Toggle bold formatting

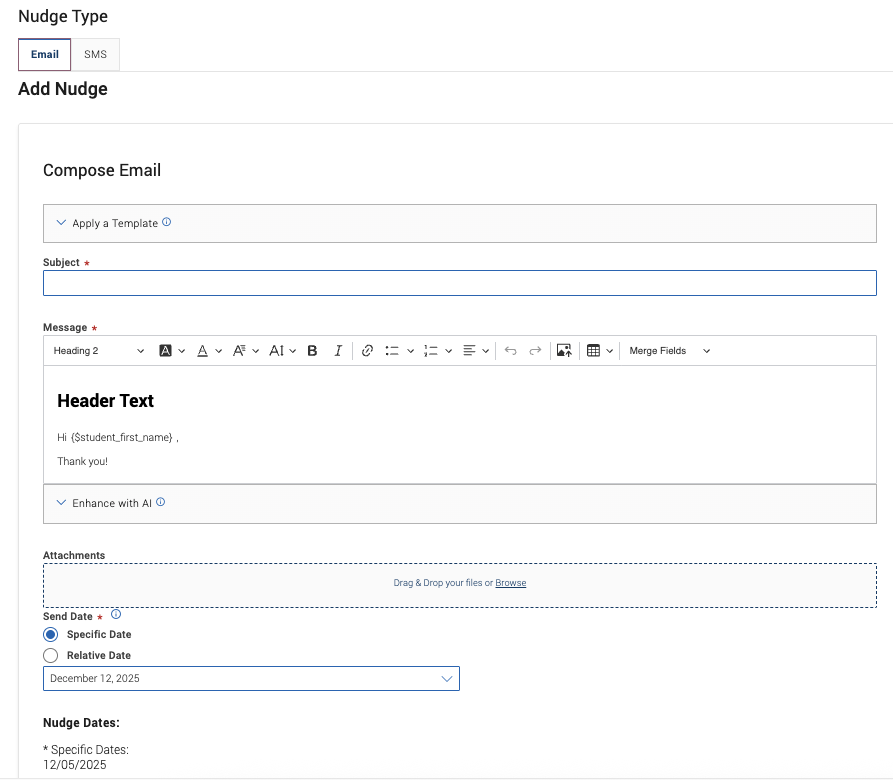312,351
